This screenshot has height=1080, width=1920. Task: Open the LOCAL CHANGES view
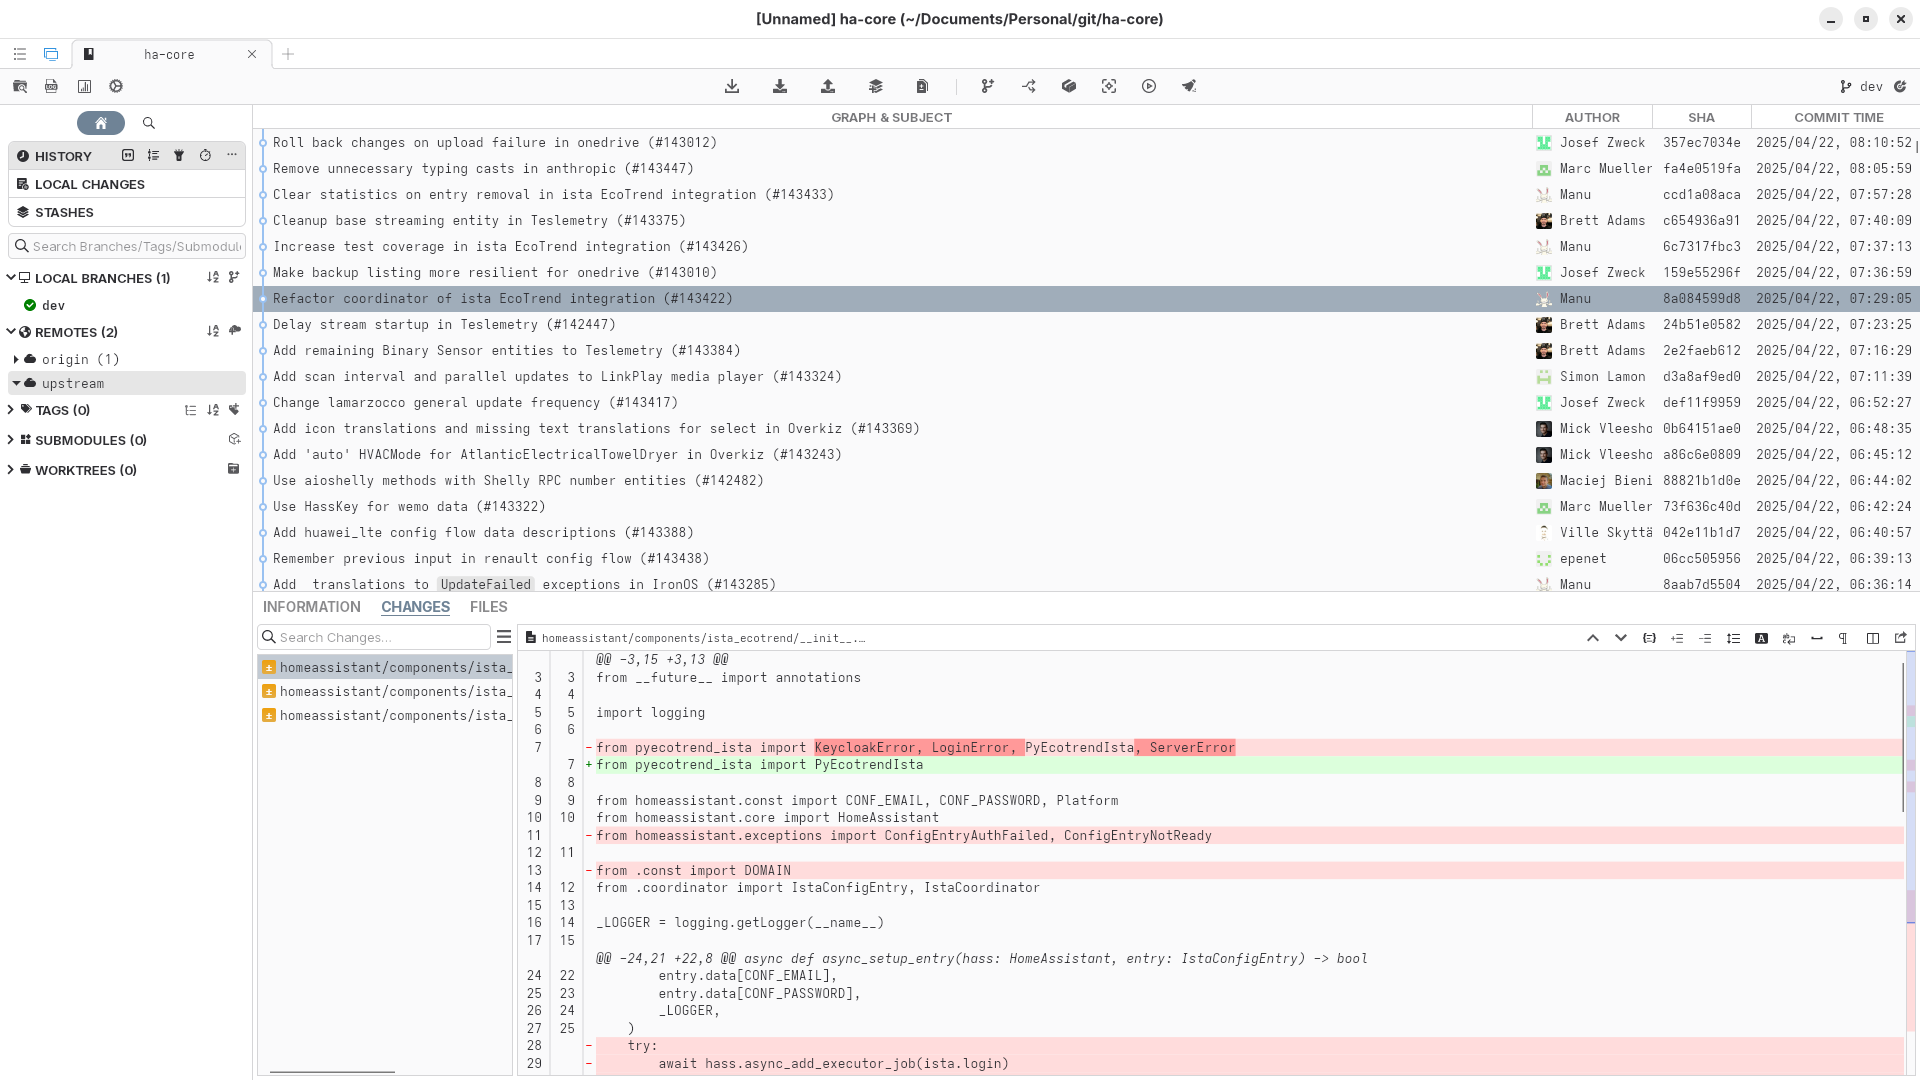pos(89,184)
